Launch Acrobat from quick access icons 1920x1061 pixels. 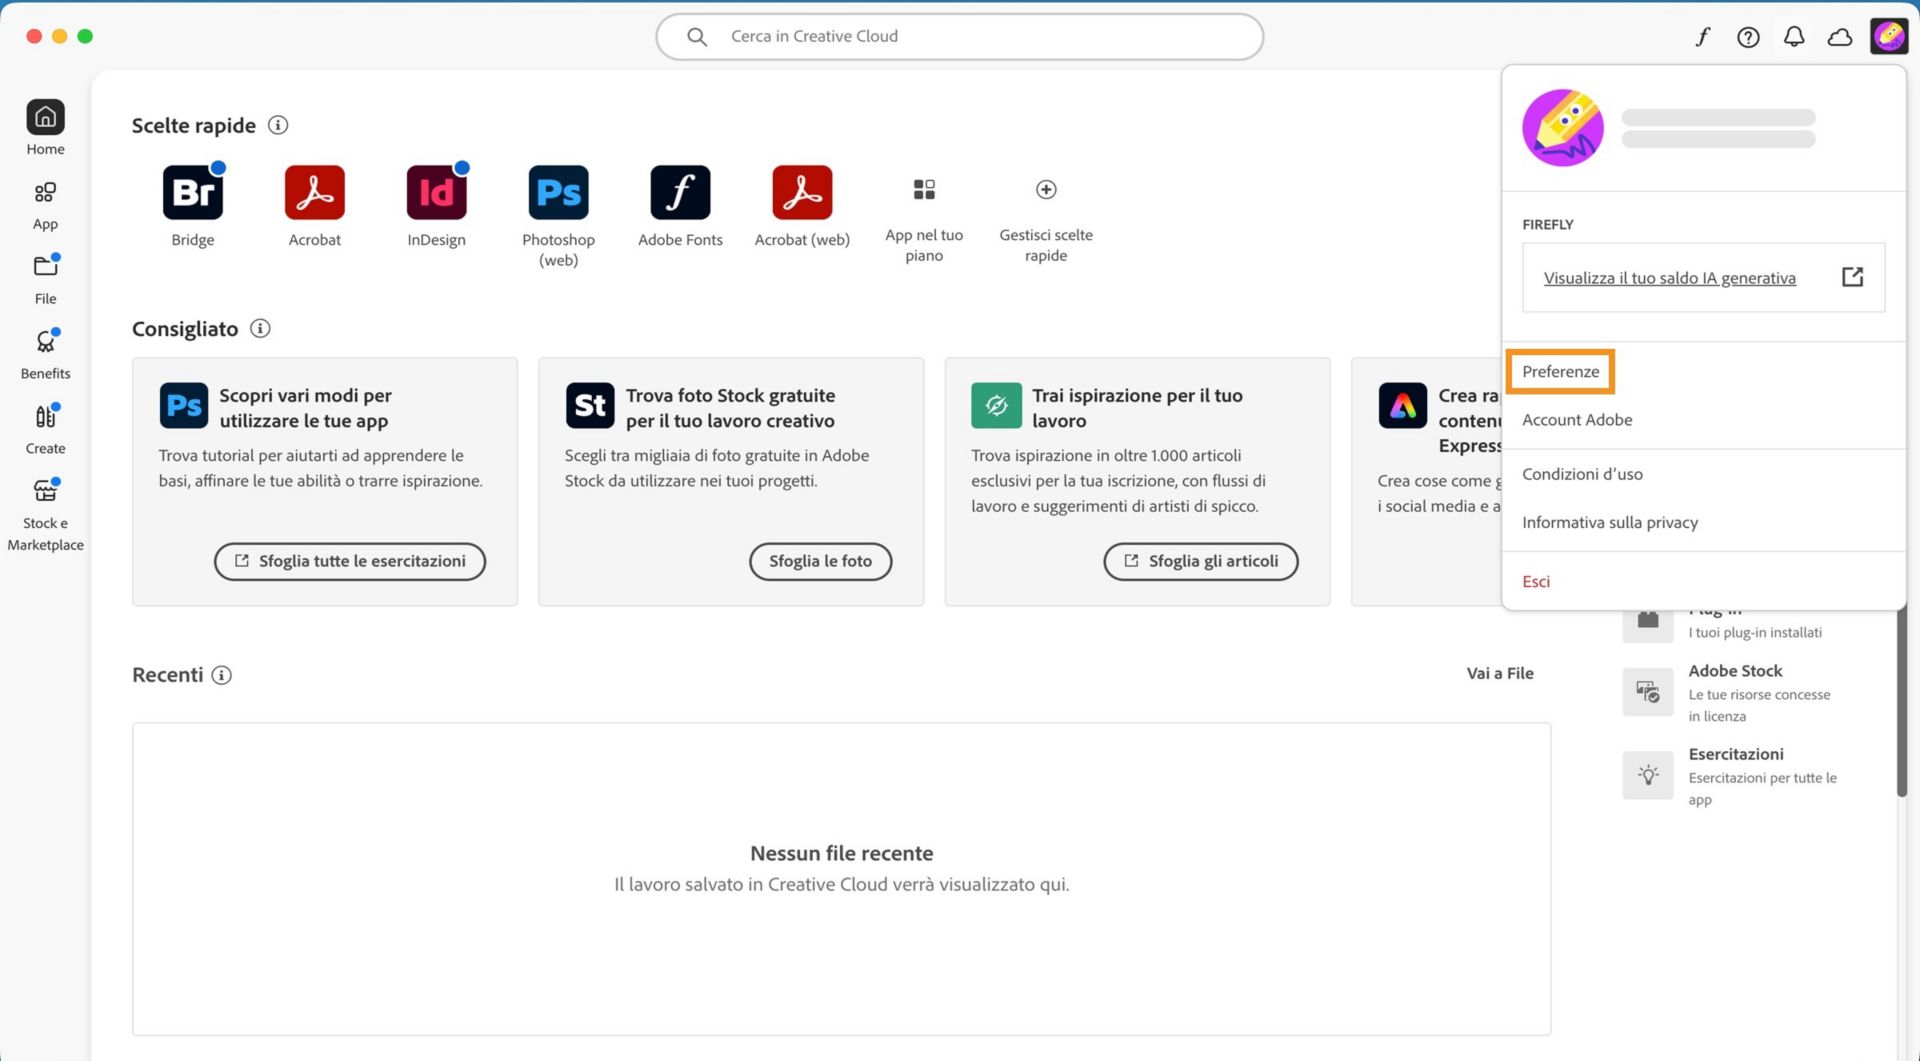315,192
